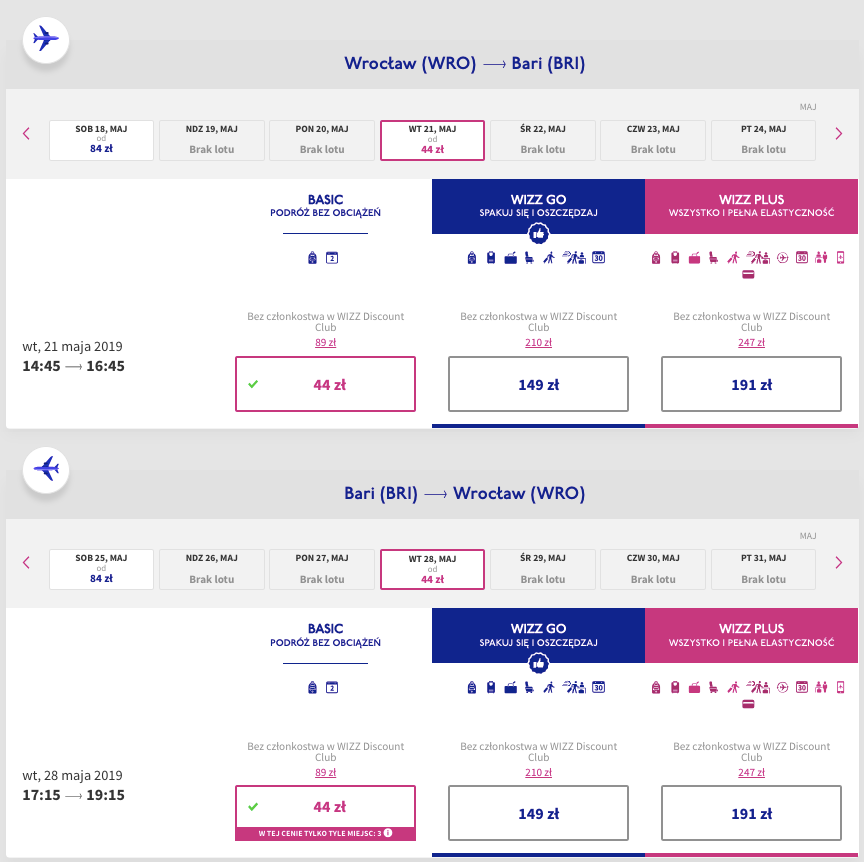Click the info icon on return seats-left banner
The height and width of the screenshot is (863, 864).
coord(387,833)
